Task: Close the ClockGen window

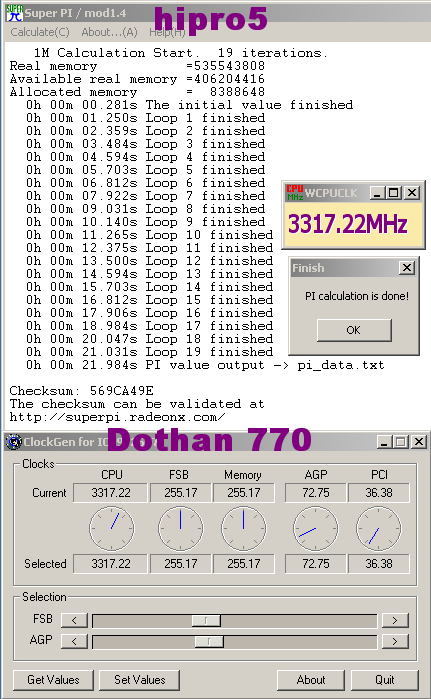Action: click(x=419, y=442)
